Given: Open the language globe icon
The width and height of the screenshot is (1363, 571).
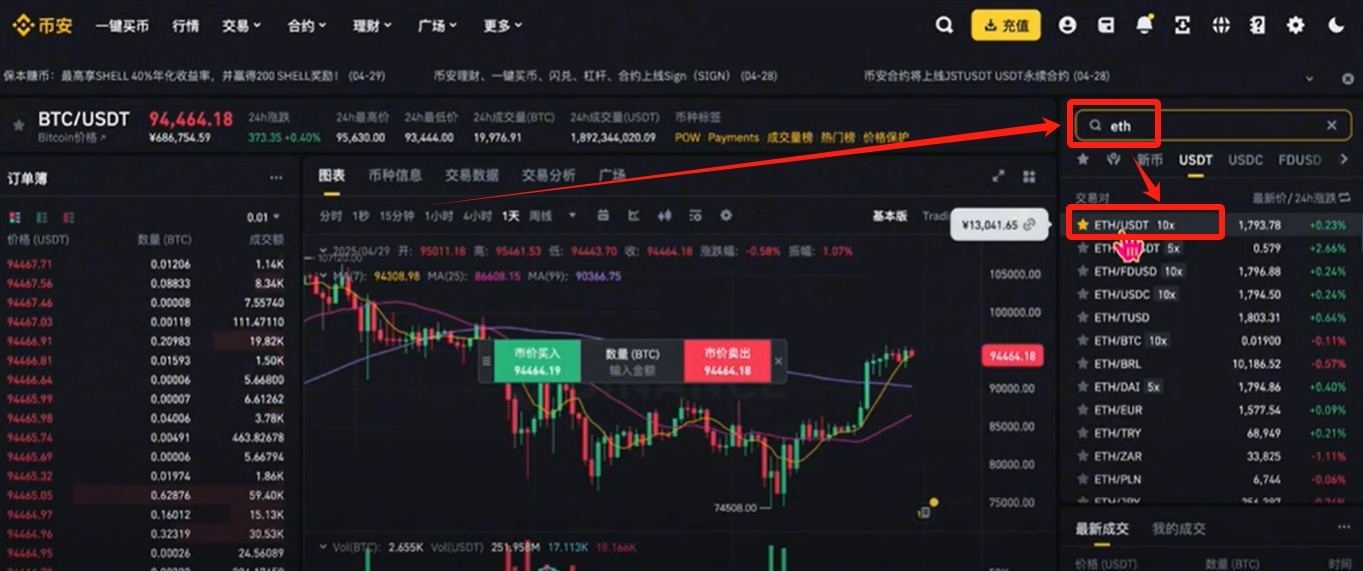Looking at the screenshot, I should 1220,26.
